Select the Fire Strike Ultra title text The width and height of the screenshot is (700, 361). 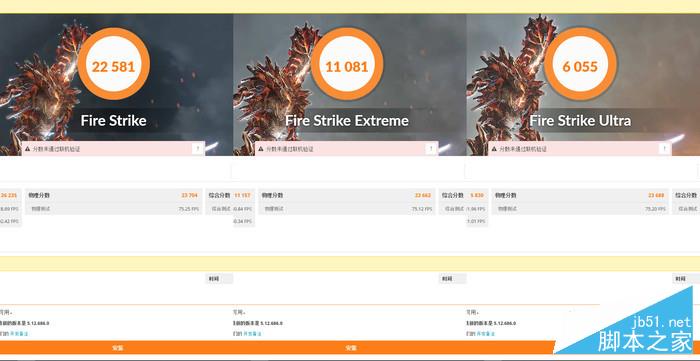(x=580, y=120)
